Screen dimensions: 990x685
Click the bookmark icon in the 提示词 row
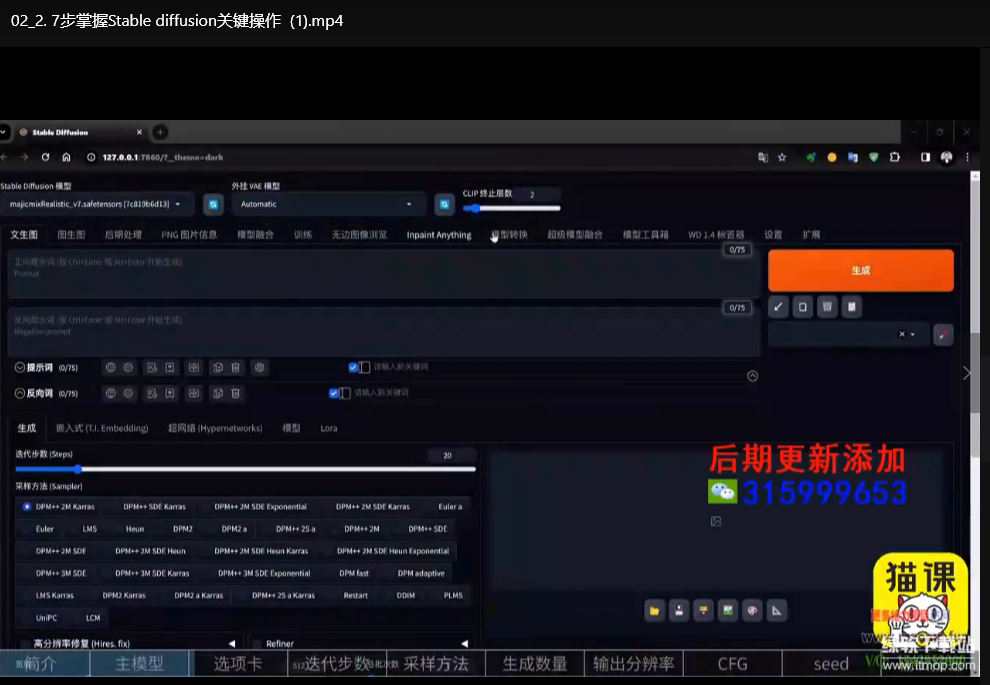coord(170,367)
